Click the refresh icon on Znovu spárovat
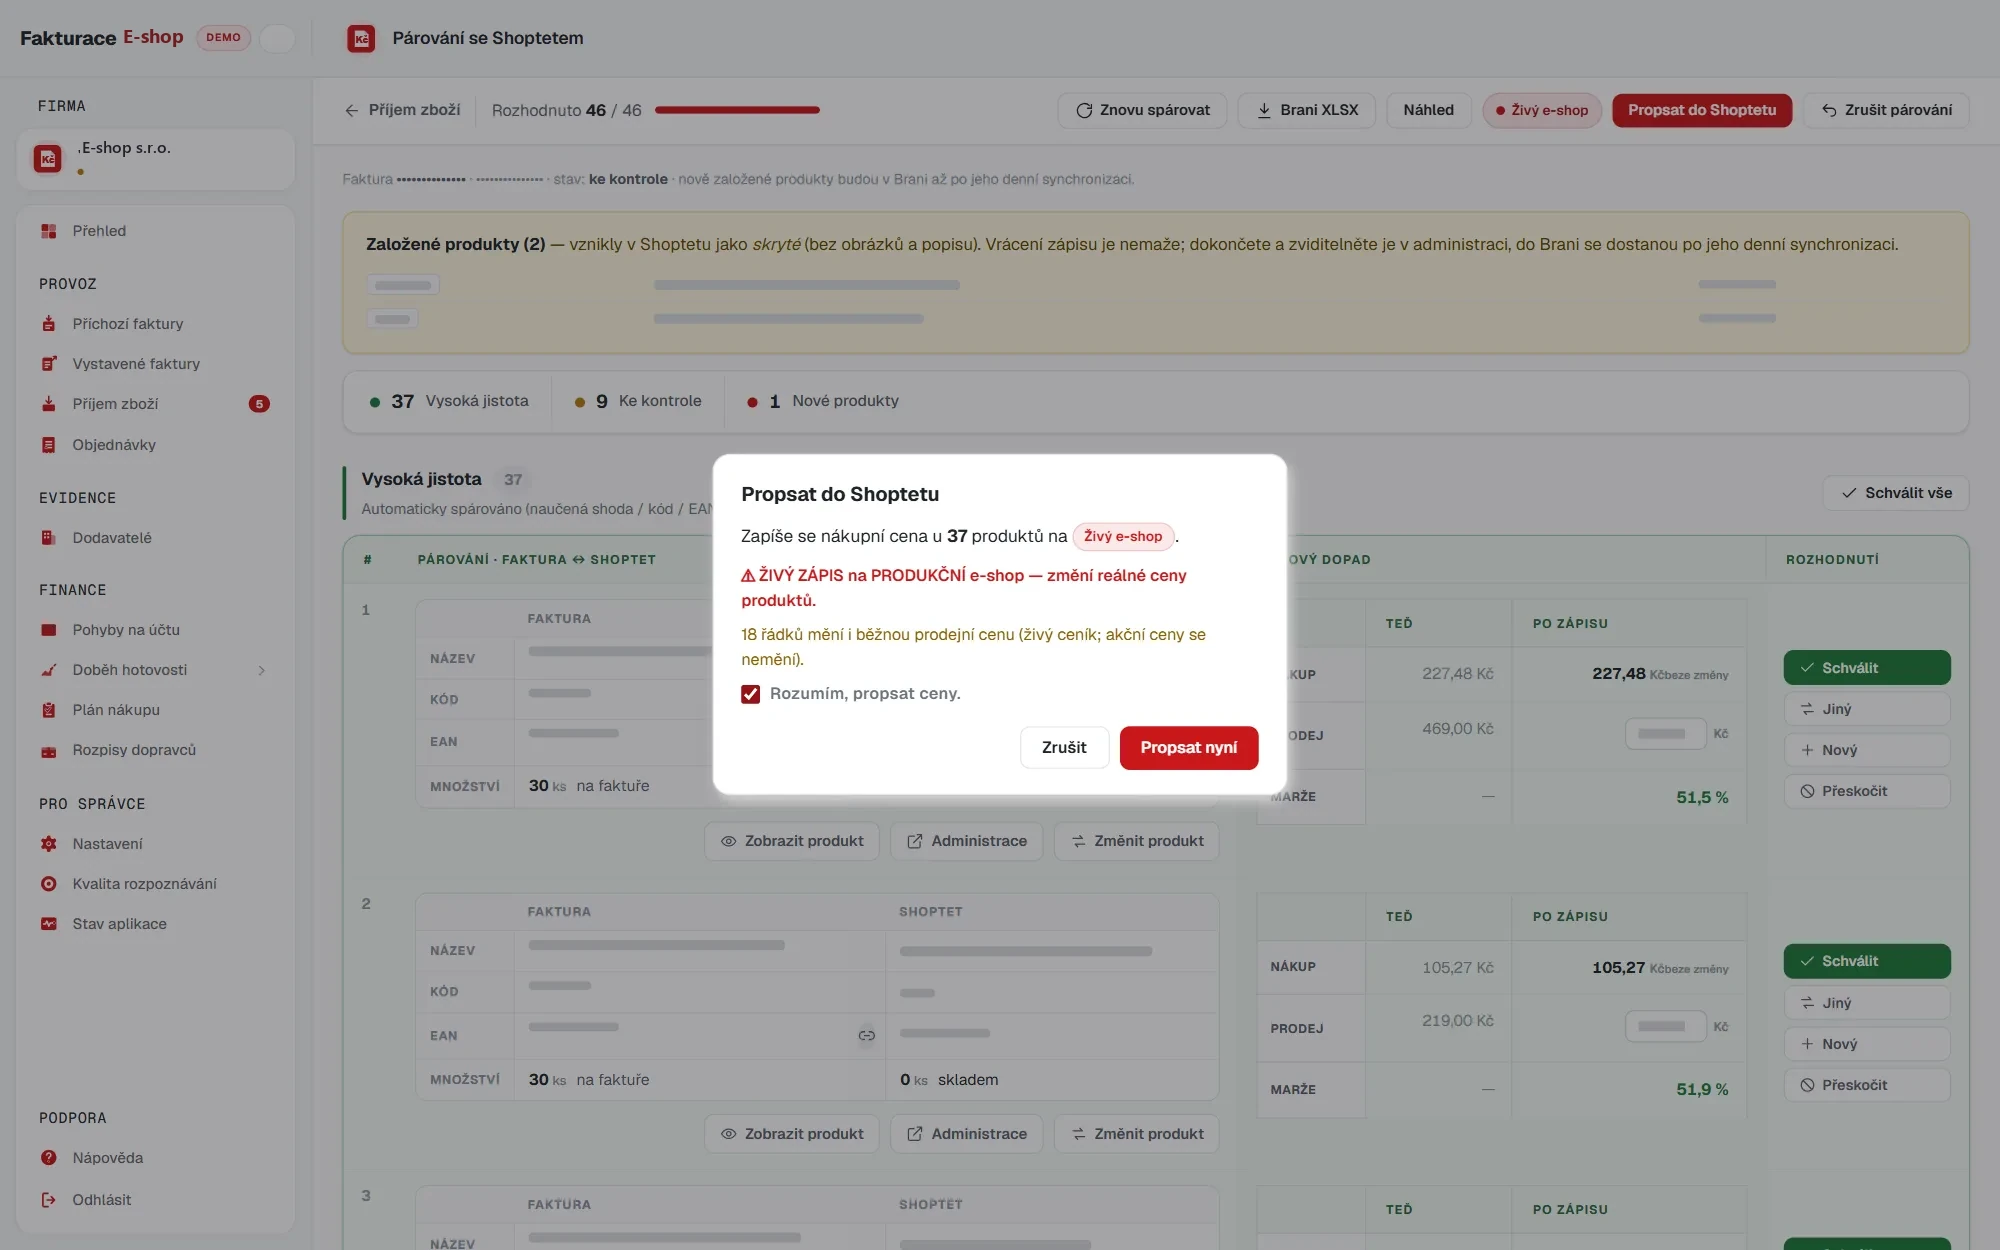The image size is (2000, 1250). (x=1084, y=110)
